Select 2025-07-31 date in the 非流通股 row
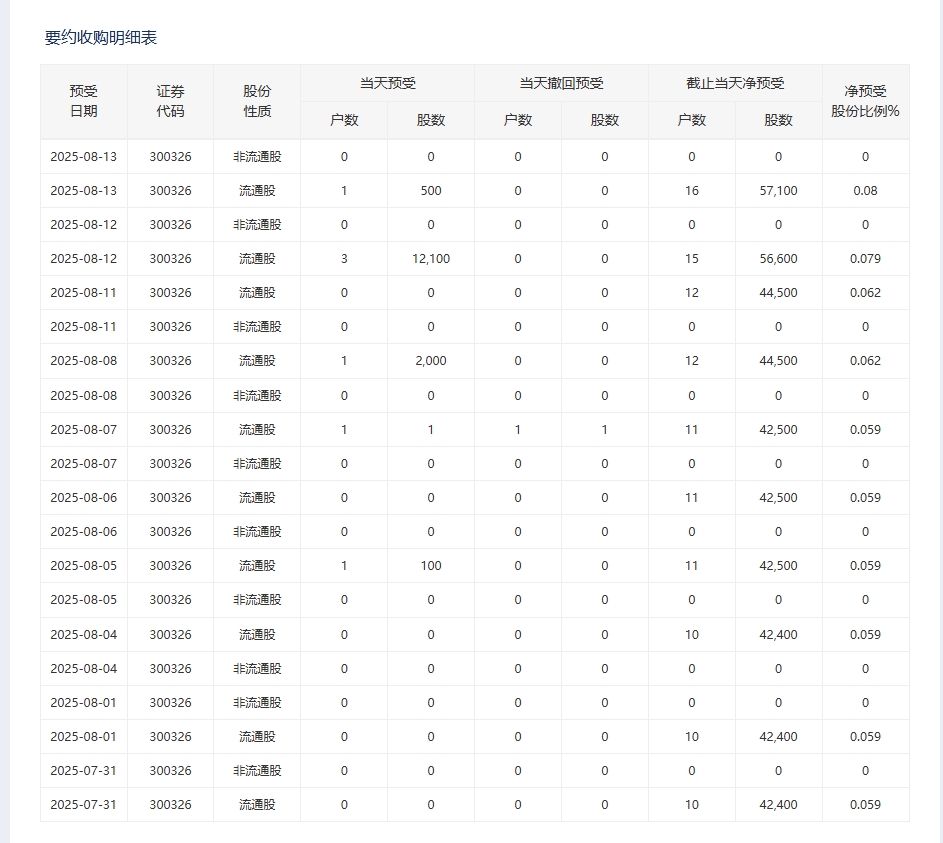The image size is (943, 843). click(84, 771)
